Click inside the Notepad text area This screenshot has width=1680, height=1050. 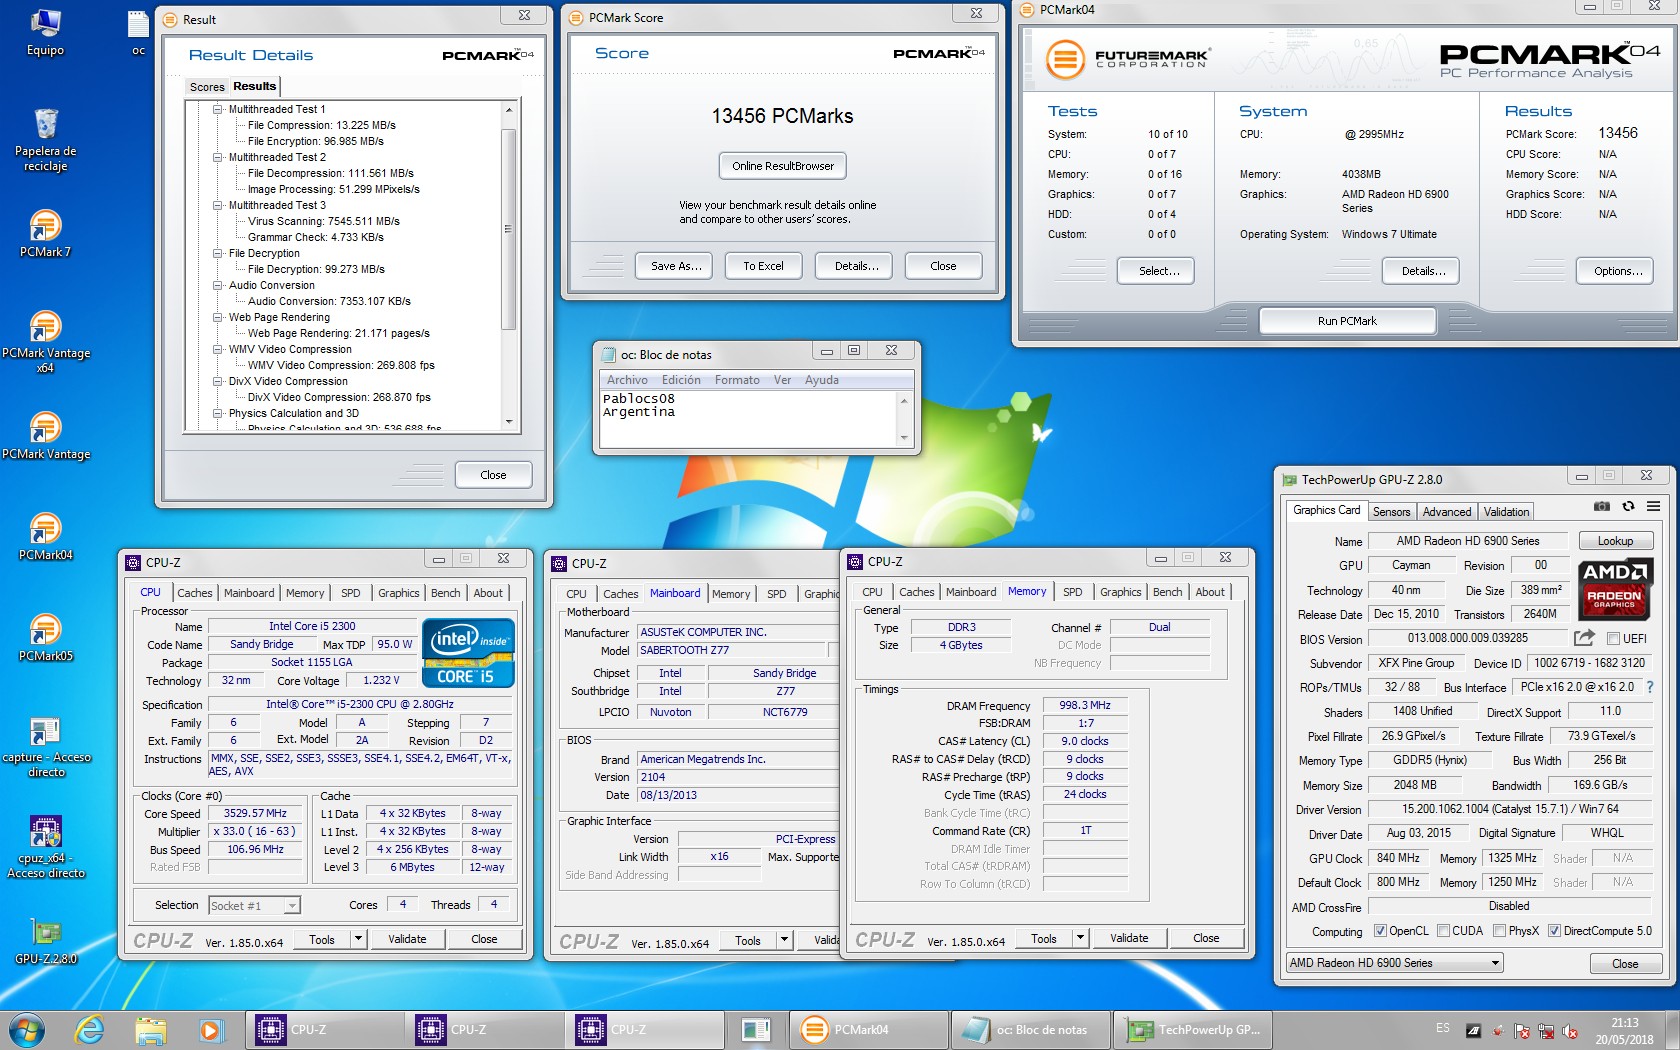[x=748, y=418]
